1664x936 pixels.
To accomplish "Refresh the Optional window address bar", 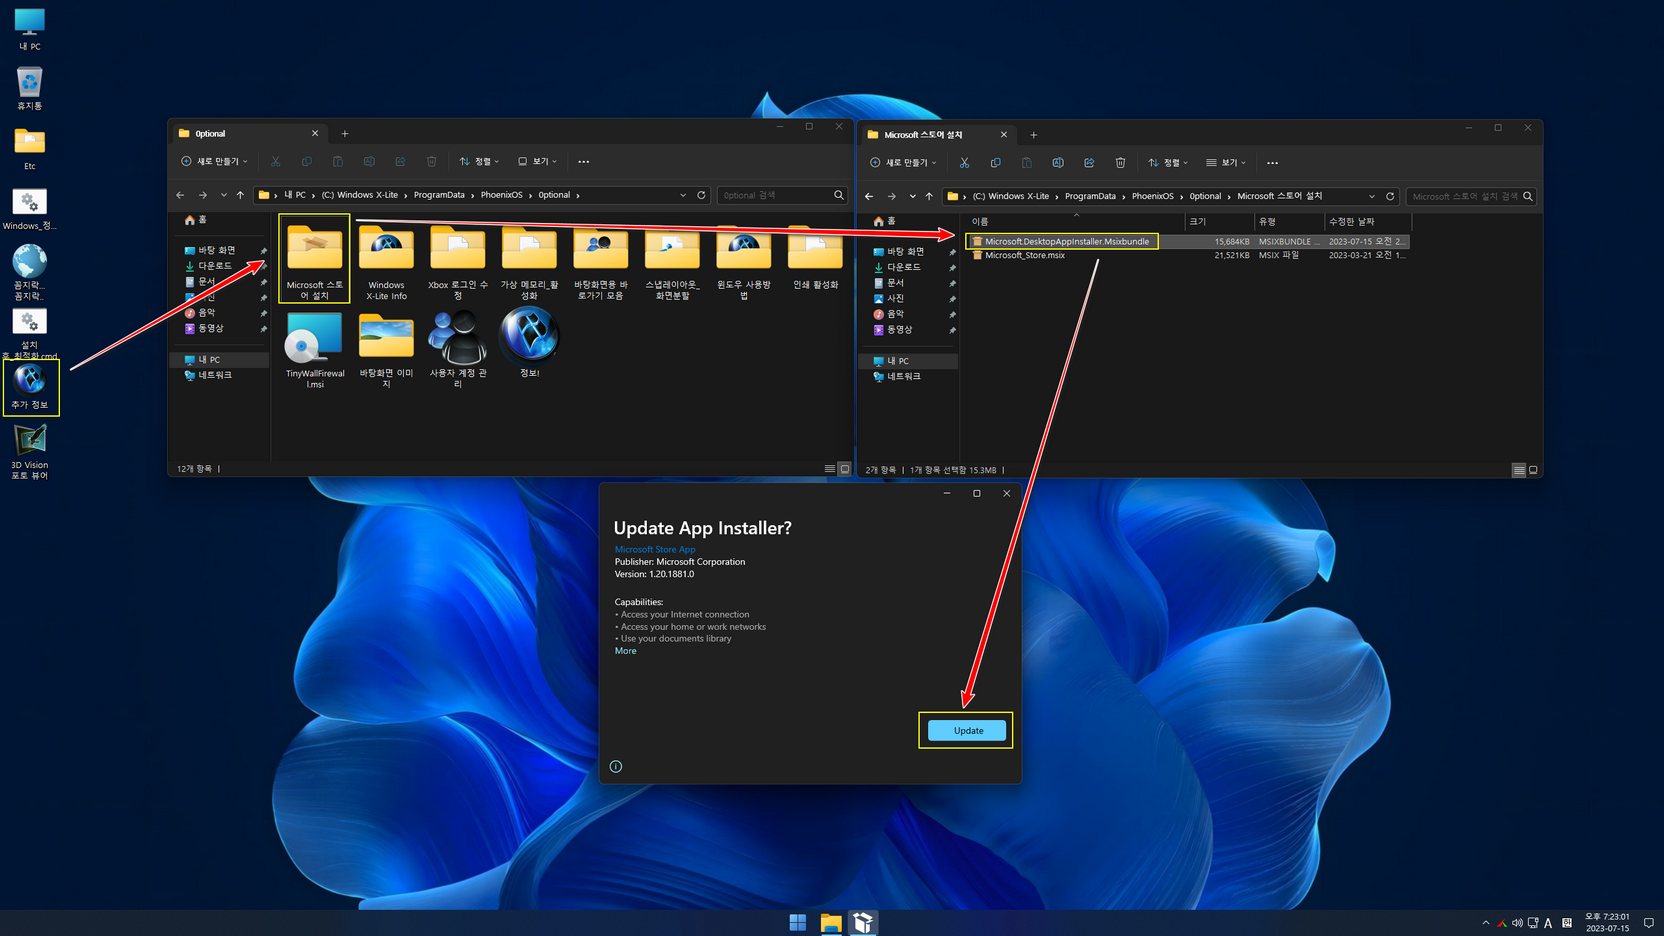I will click(x=701, y=195).
